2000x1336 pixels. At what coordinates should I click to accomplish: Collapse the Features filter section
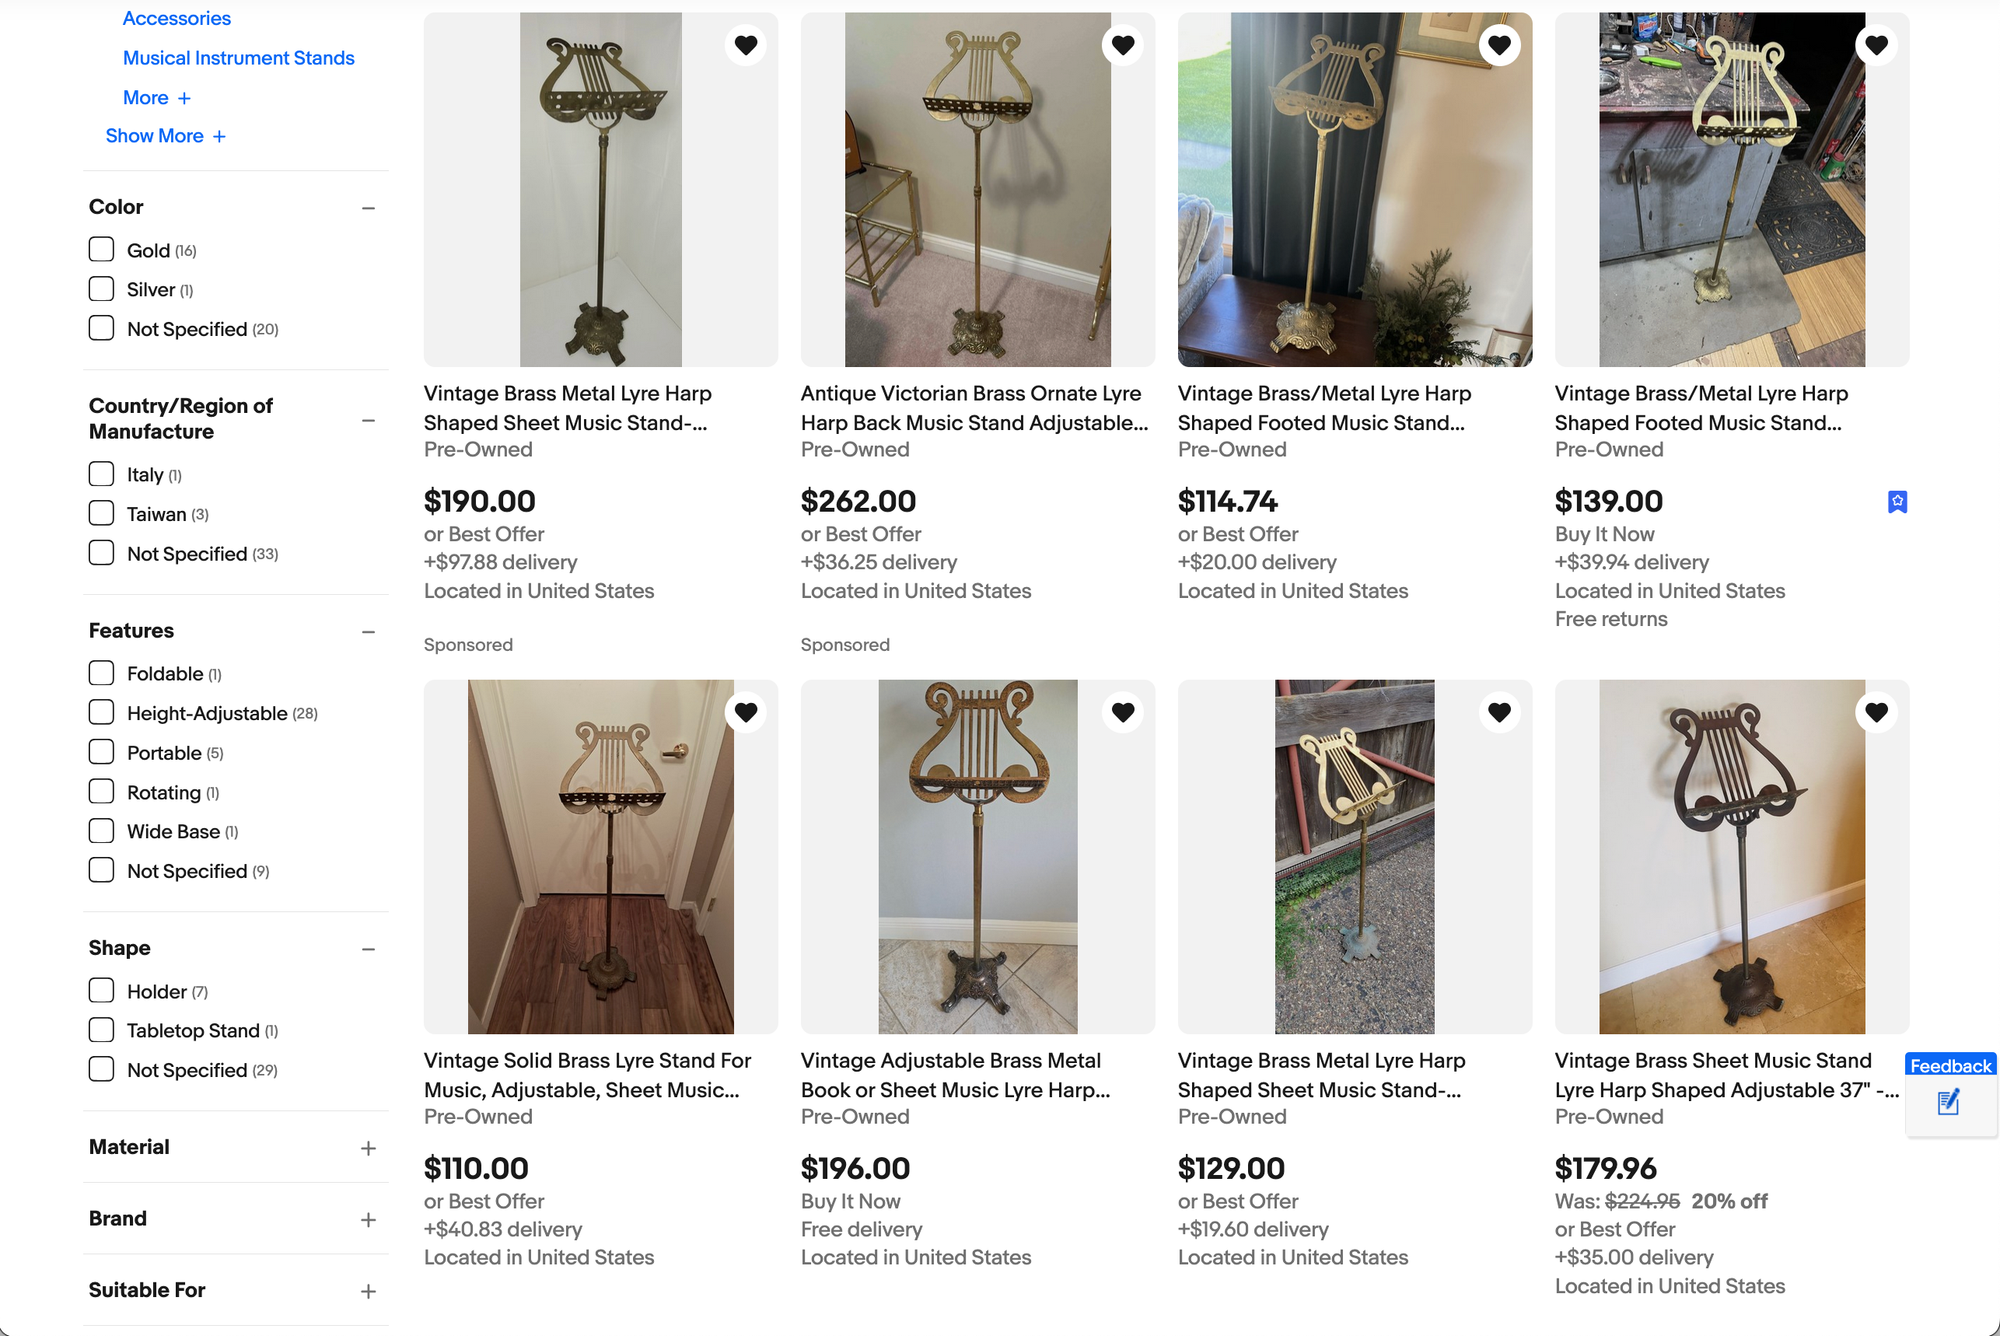coord(368,631)
